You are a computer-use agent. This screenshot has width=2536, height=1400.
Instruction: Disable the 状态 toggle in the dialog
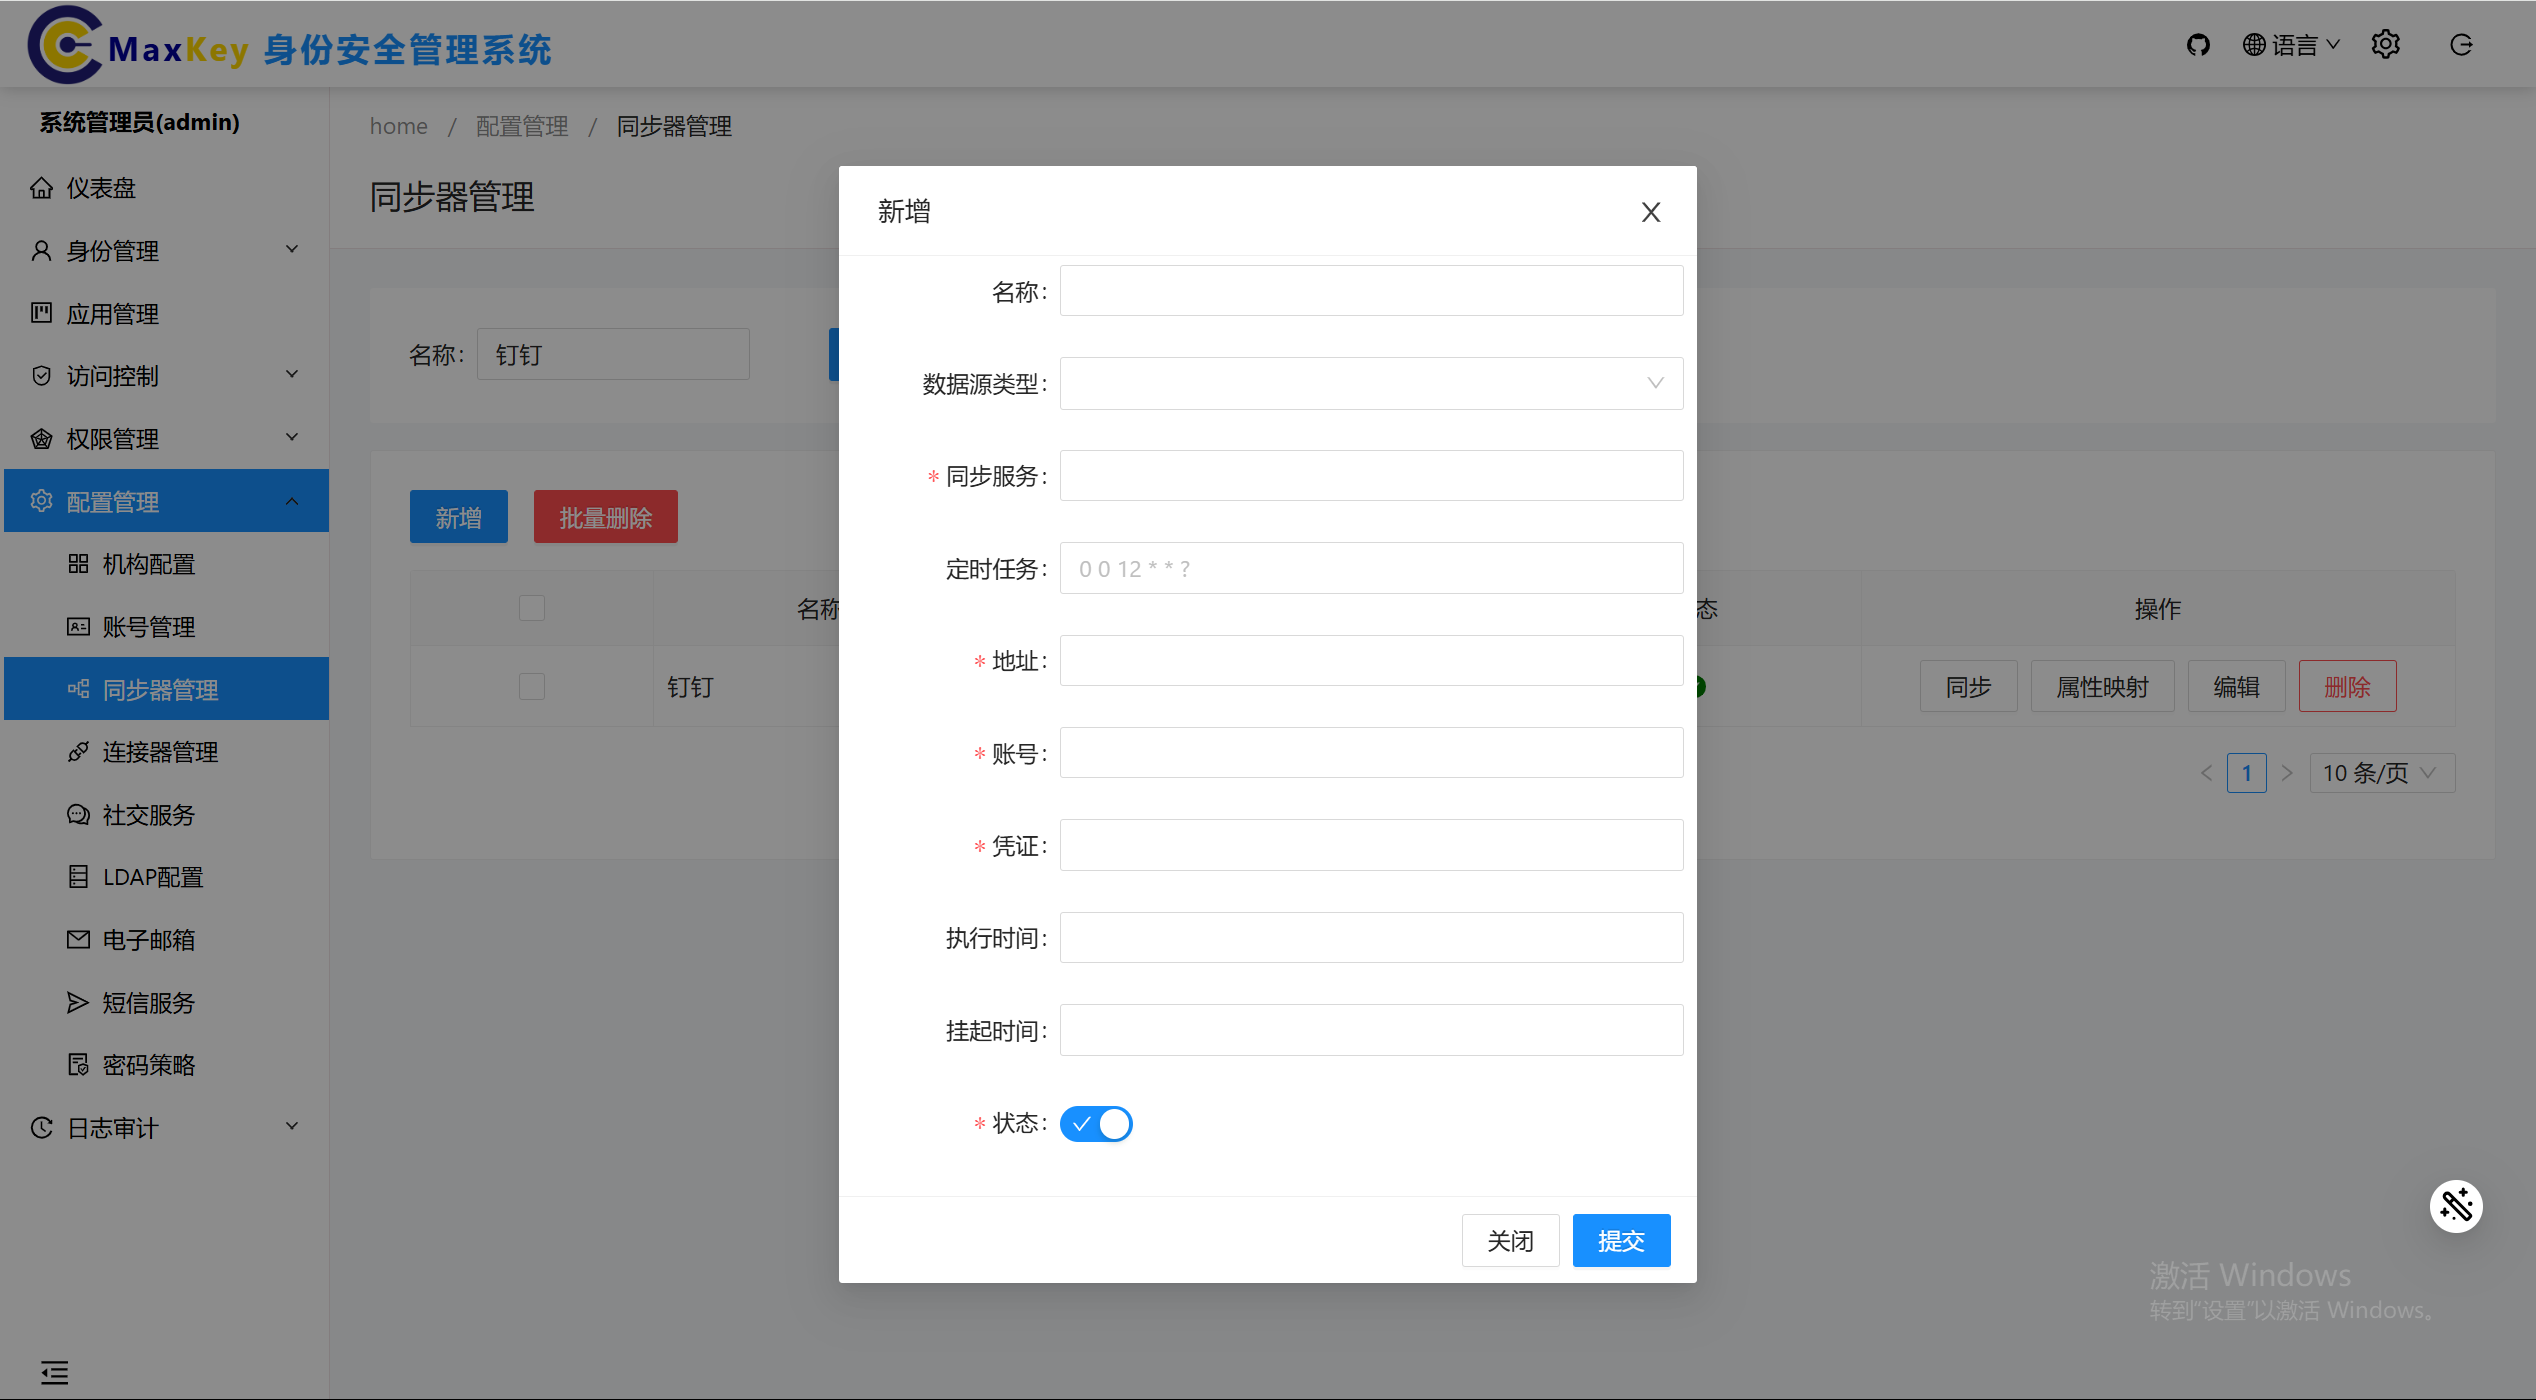(x=1096, y=1123)
